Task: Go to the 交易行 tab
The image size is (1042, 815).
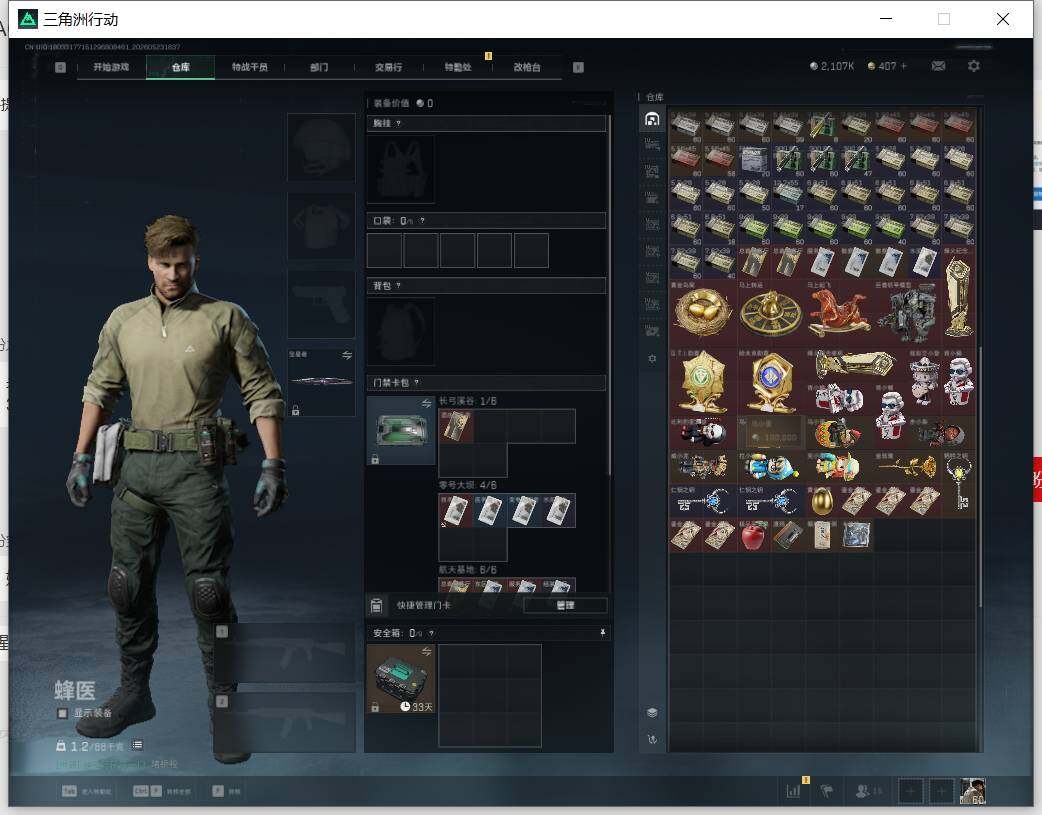Action: [388, 67]
